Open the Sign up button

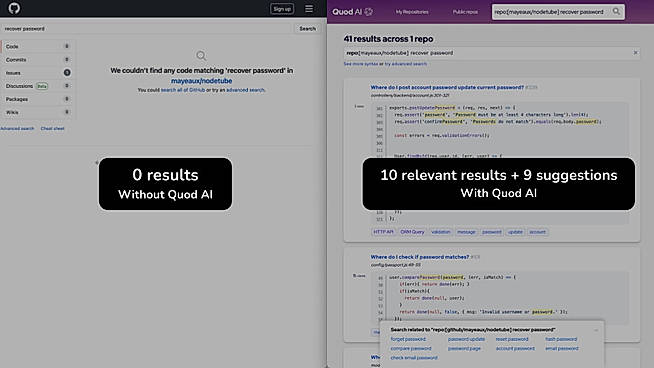(x=282, y=9)
